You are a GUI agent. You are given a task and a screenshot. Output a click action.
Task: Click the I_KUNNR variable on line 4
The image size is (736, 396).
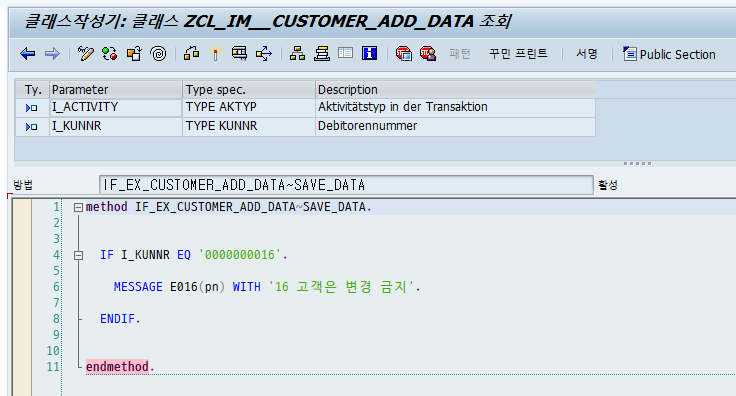click(x=145, y=255)
